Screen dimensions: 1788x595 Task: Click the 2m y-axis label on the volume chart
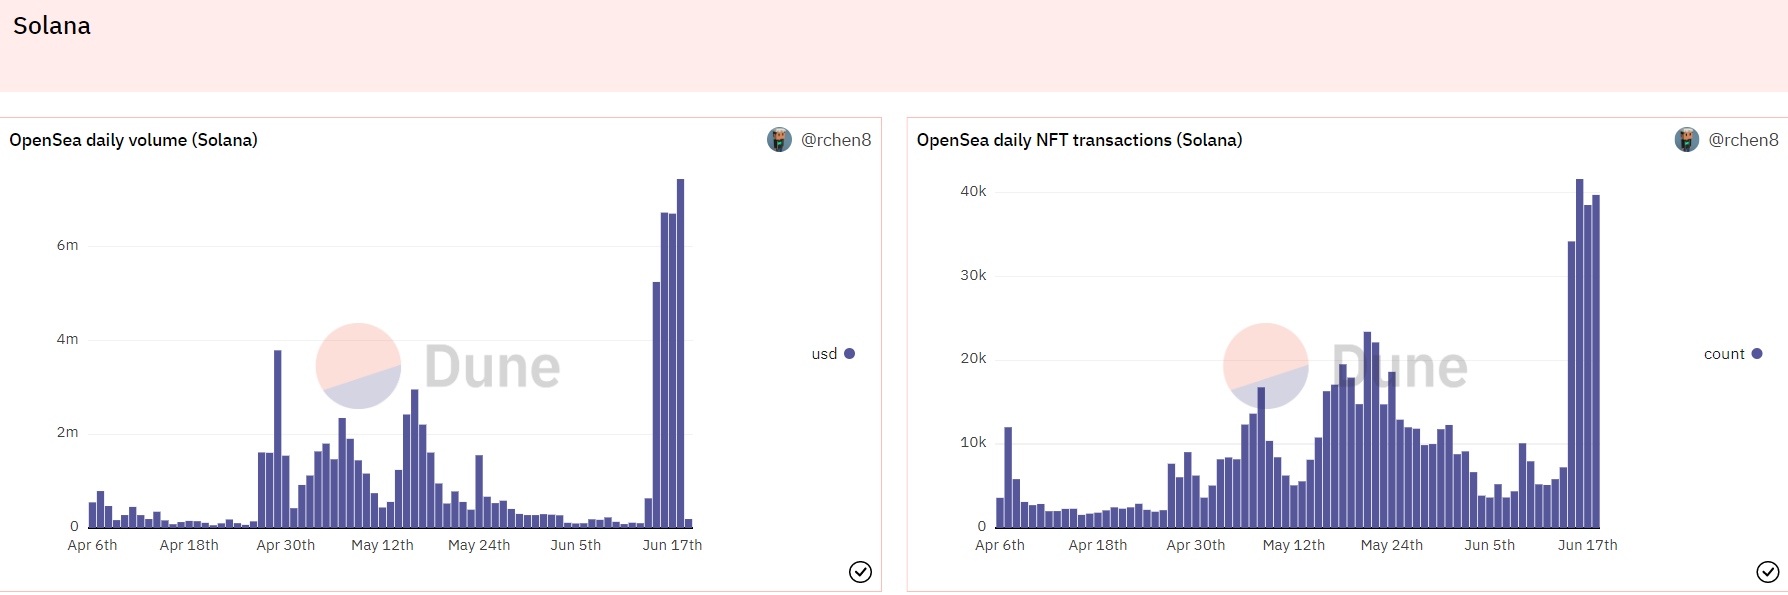(67, 432)
